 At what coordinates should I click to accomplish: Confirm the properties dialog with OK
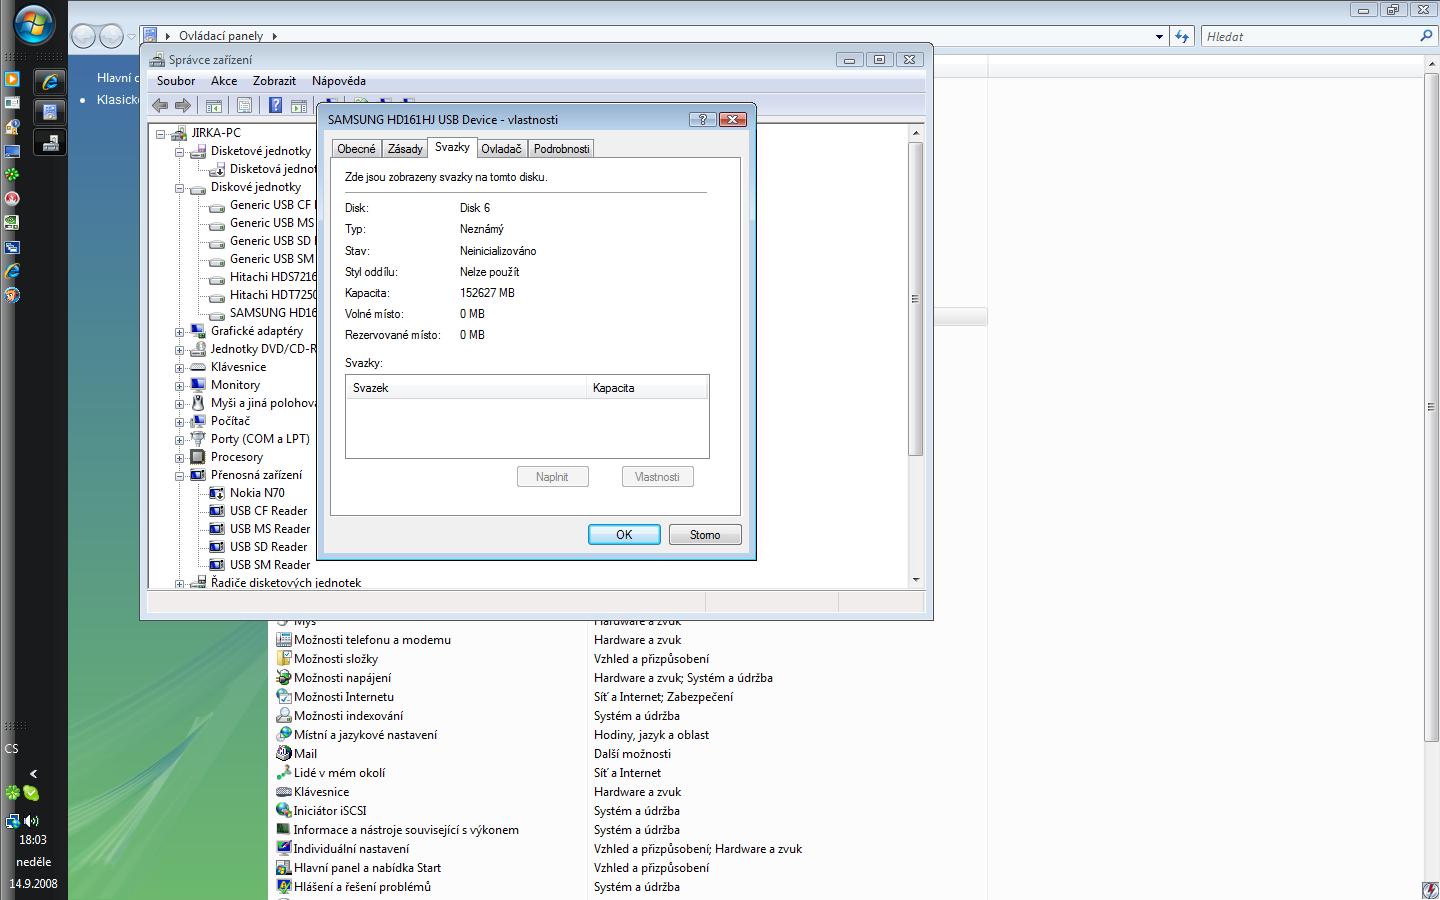point(624,535)
